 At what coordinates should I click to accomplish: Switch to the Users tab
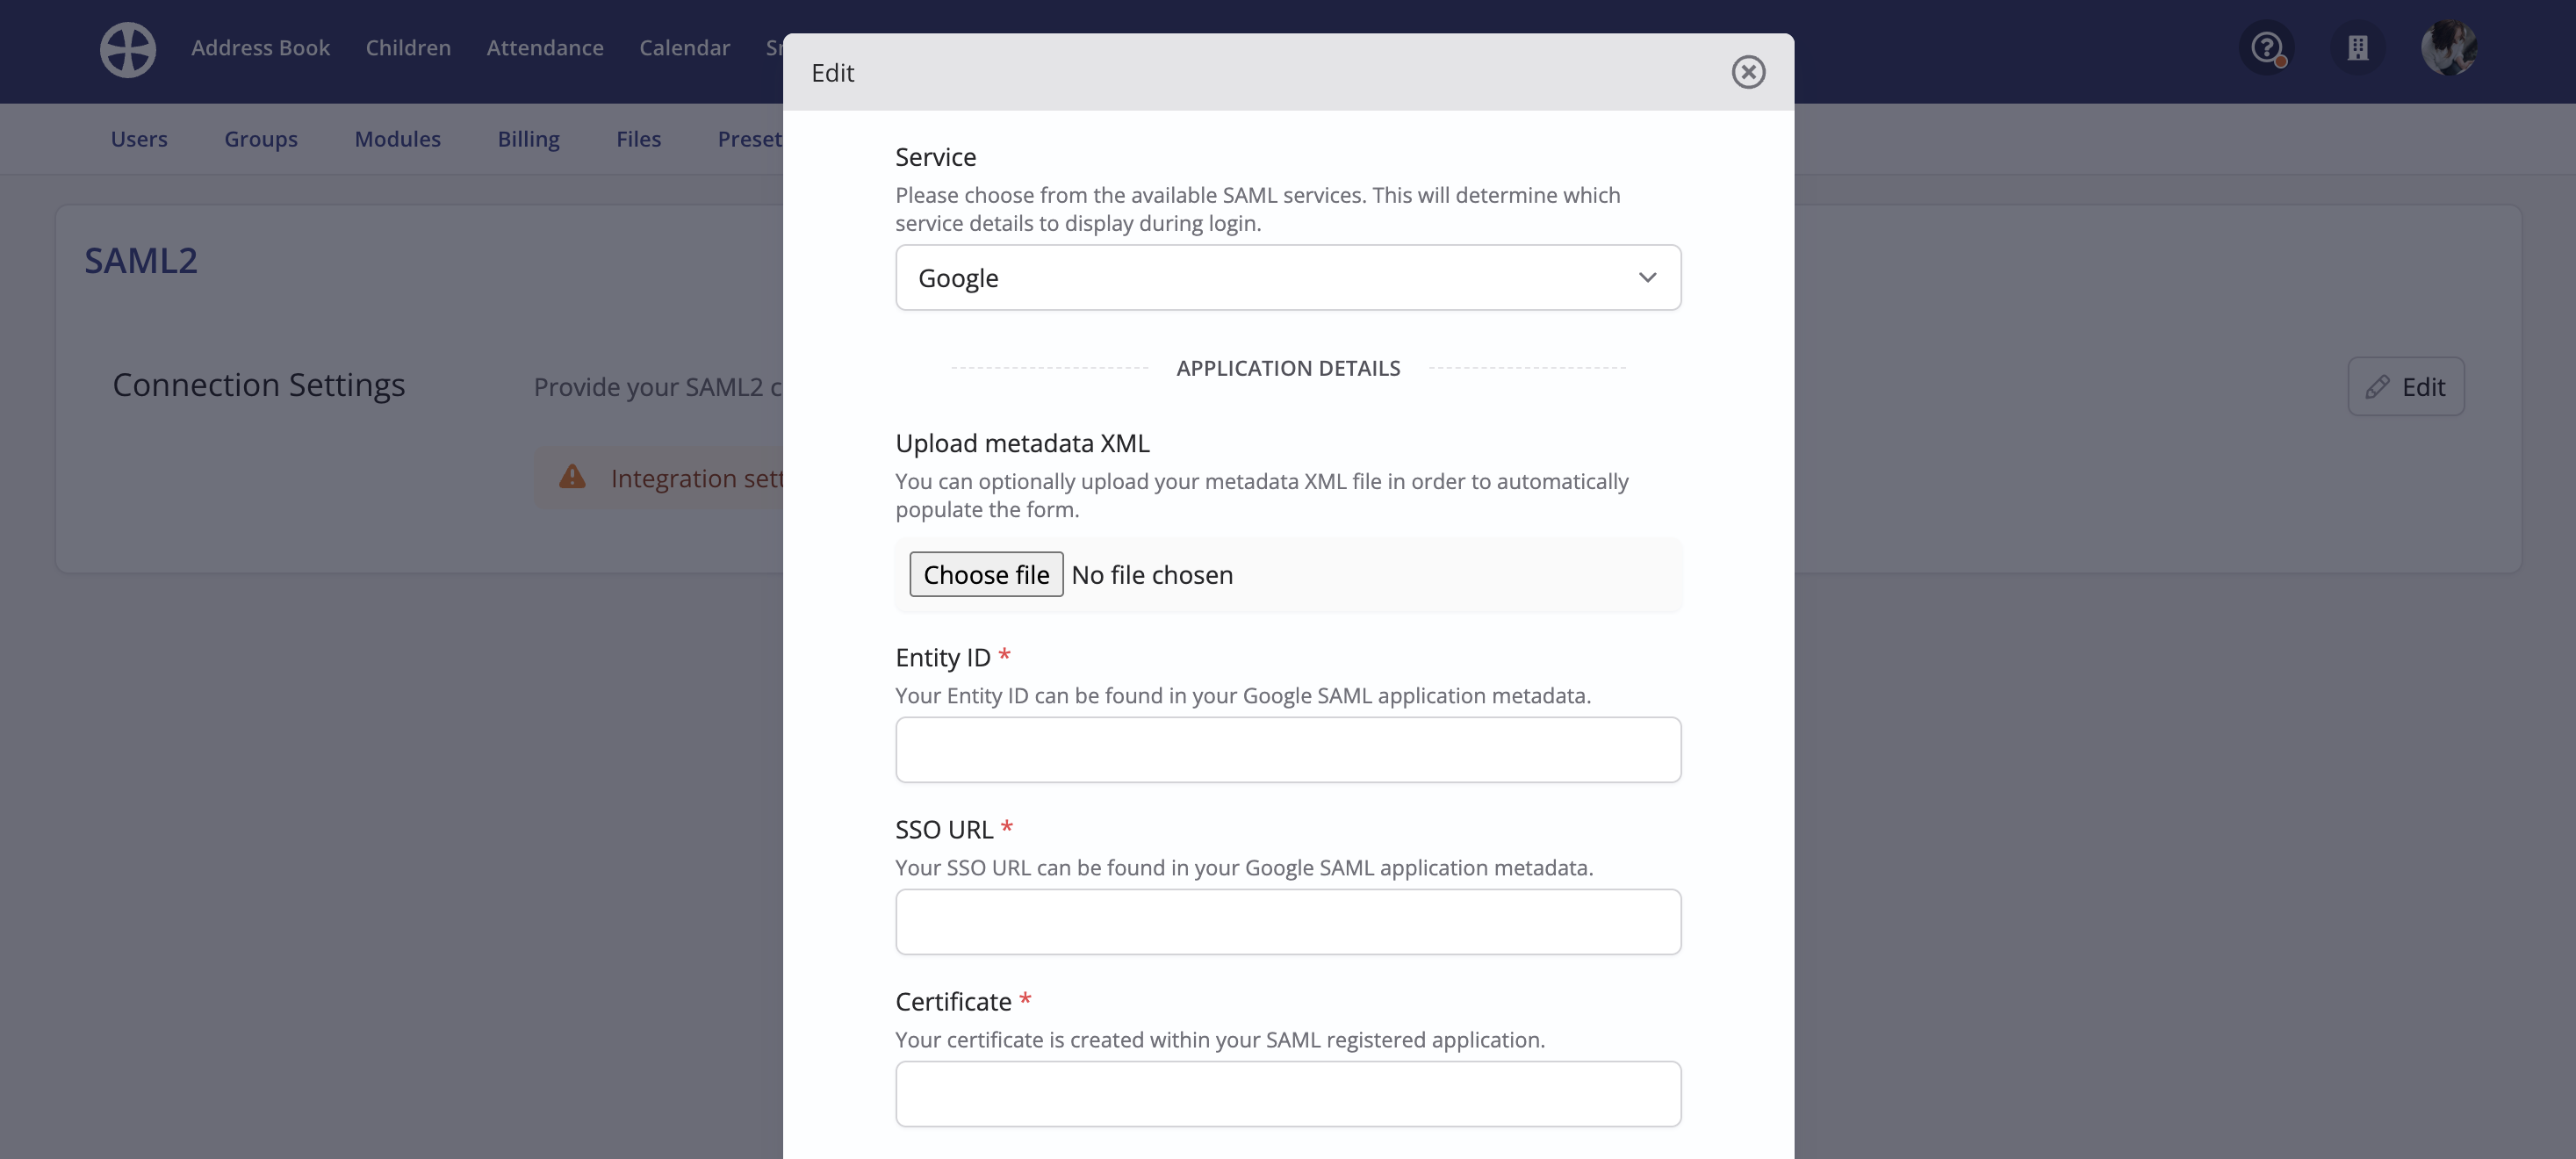[139, 139]
